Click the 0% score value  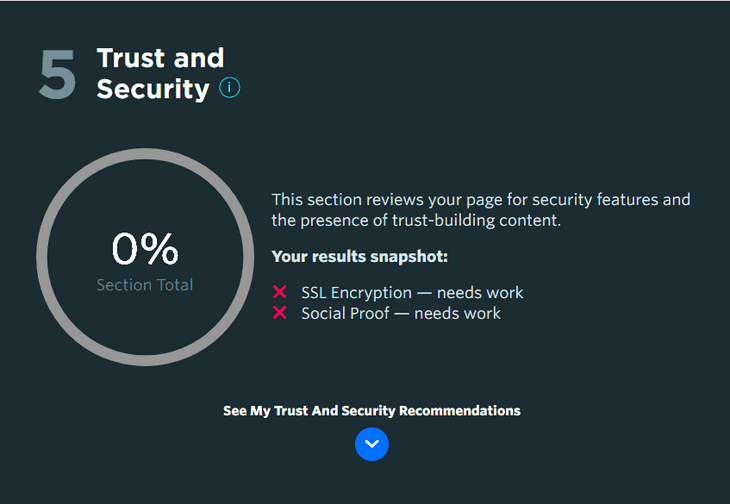(x=145, y=249)
